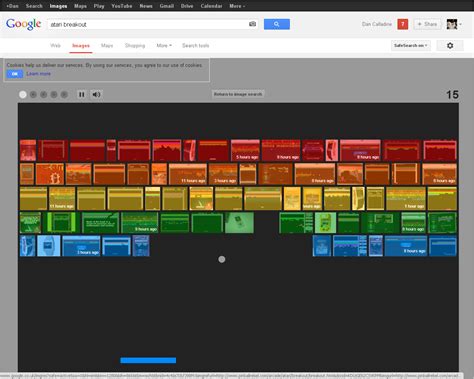Click red brick labeled 5 hours ago
Viewport: 474px width, 379px height.
245,151
